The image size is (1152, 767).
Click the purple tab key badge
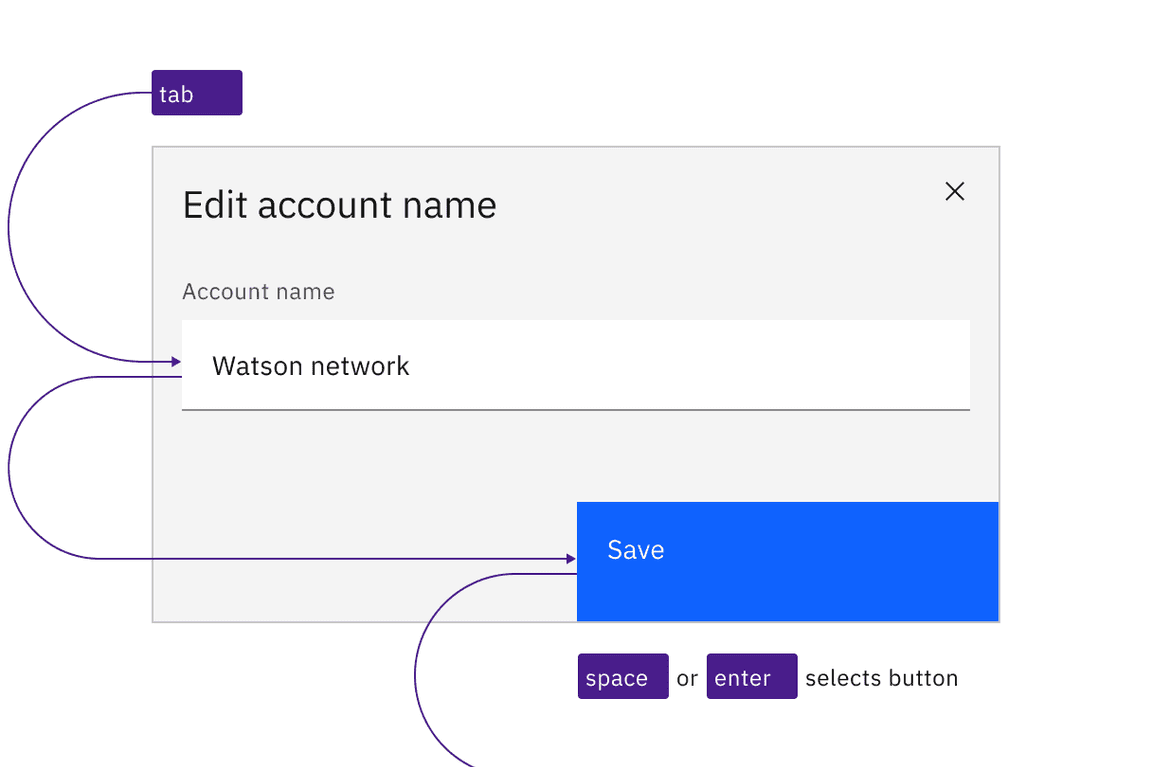tap(196, 93)
